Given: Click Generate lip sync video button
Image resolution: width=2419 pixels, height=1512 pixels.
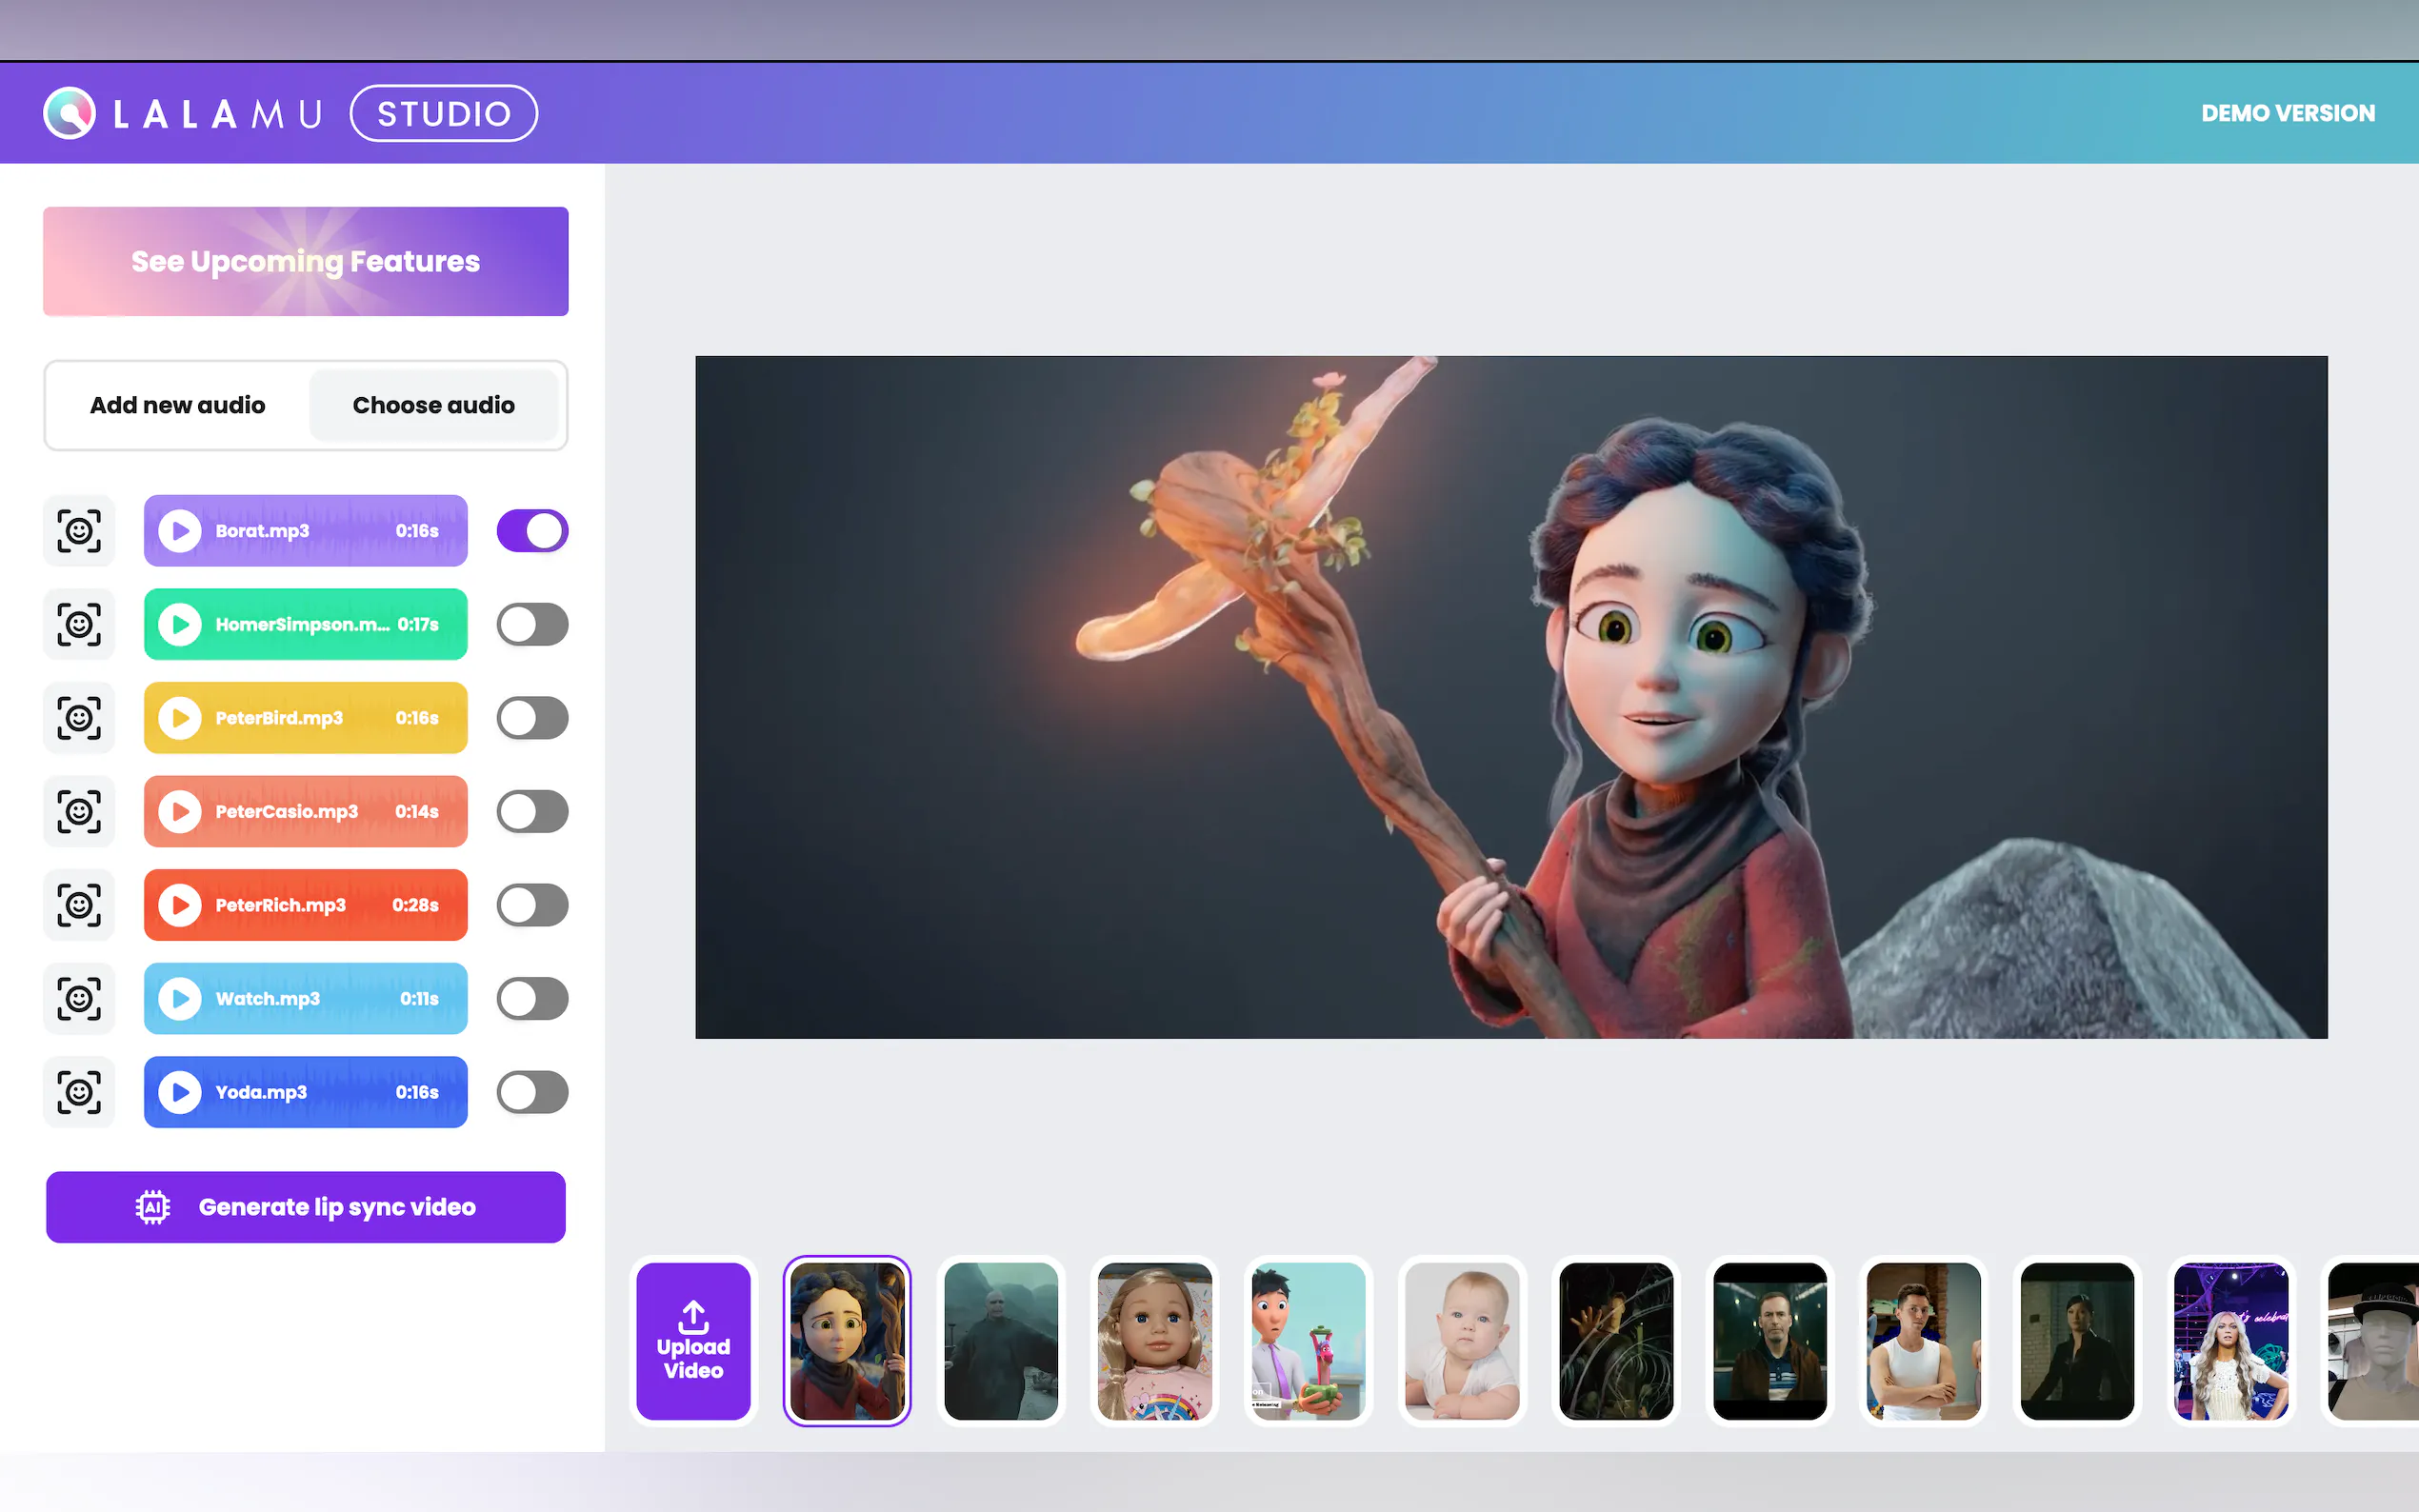Looking at the screenshot, I should point(306,1207).
